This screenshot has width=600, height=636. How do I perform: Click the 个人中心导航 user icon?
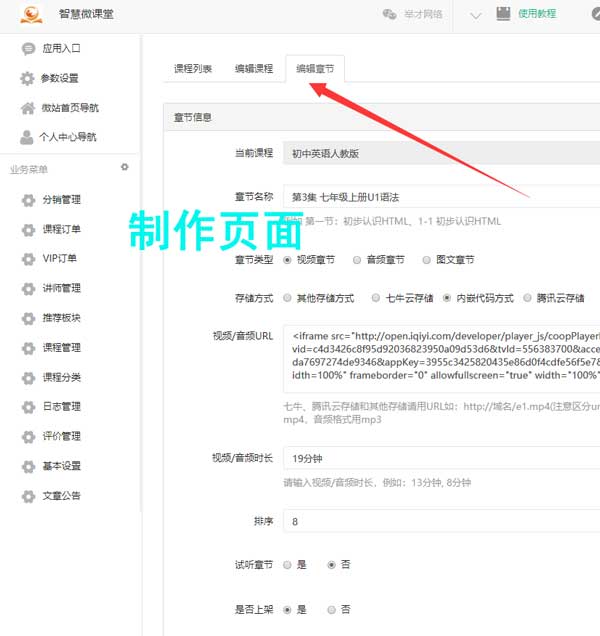tap(26, 137)
